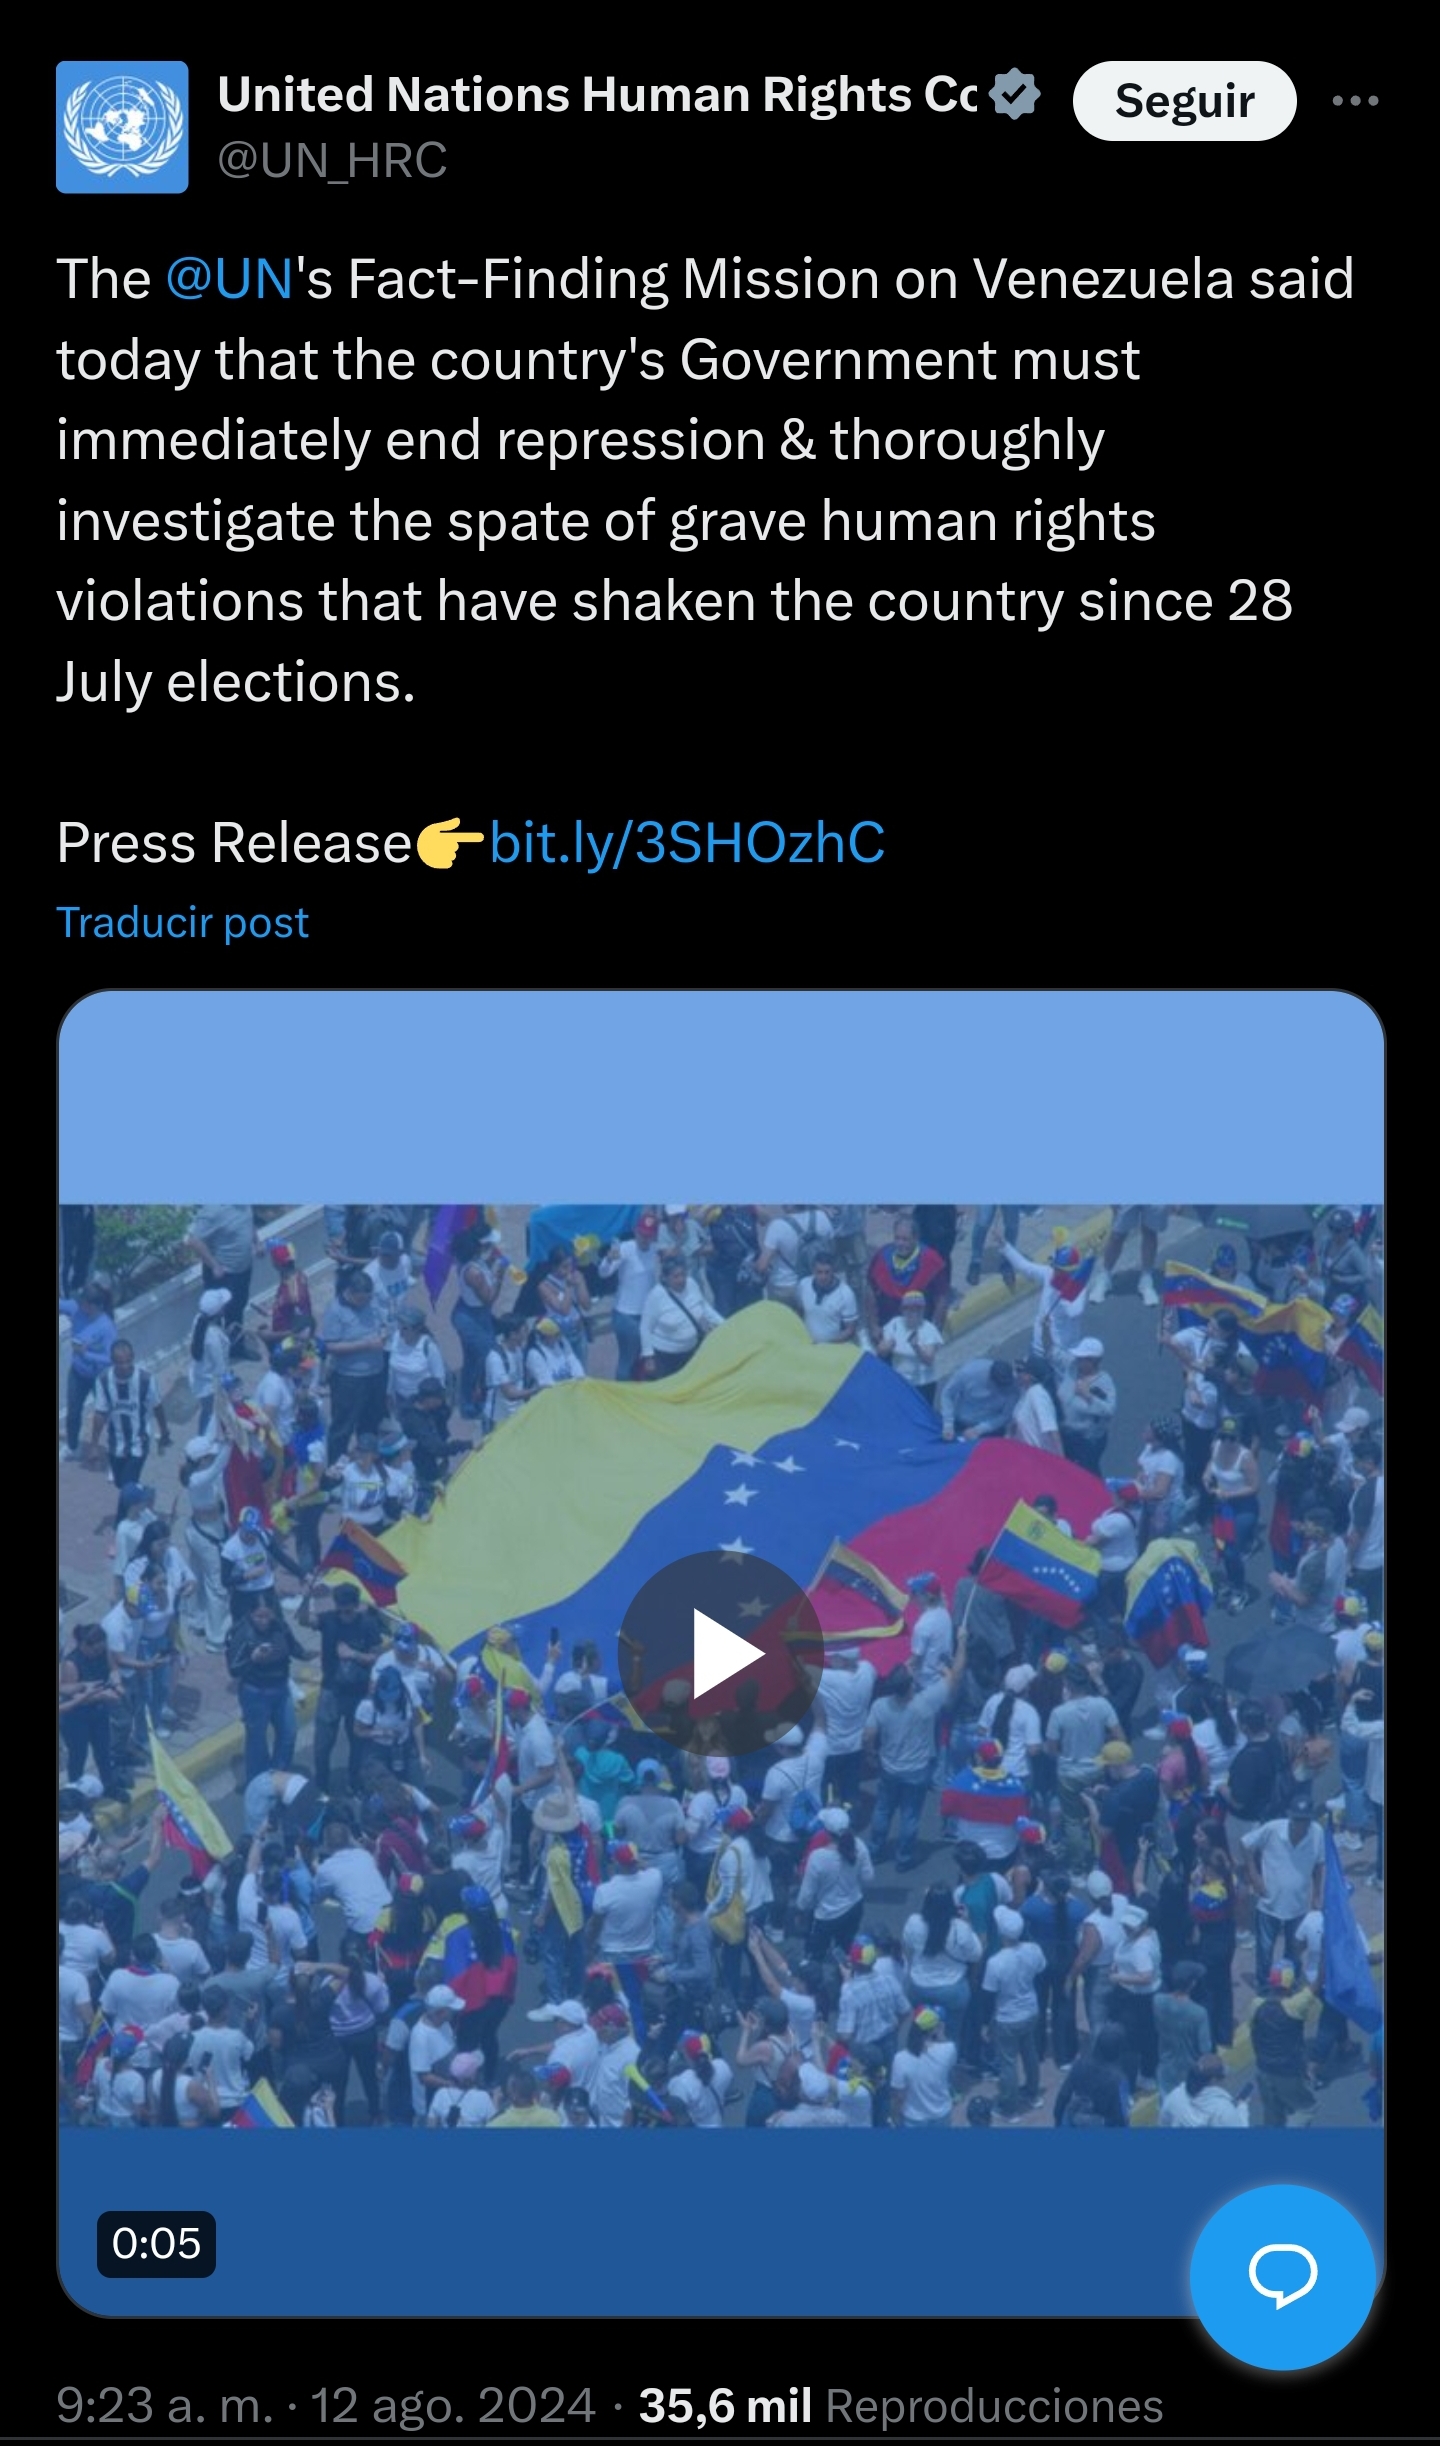The width and height of the screenshot is (1440, 2446).
Task: Play the video with the center play icon
Action: coord(720,1654)
